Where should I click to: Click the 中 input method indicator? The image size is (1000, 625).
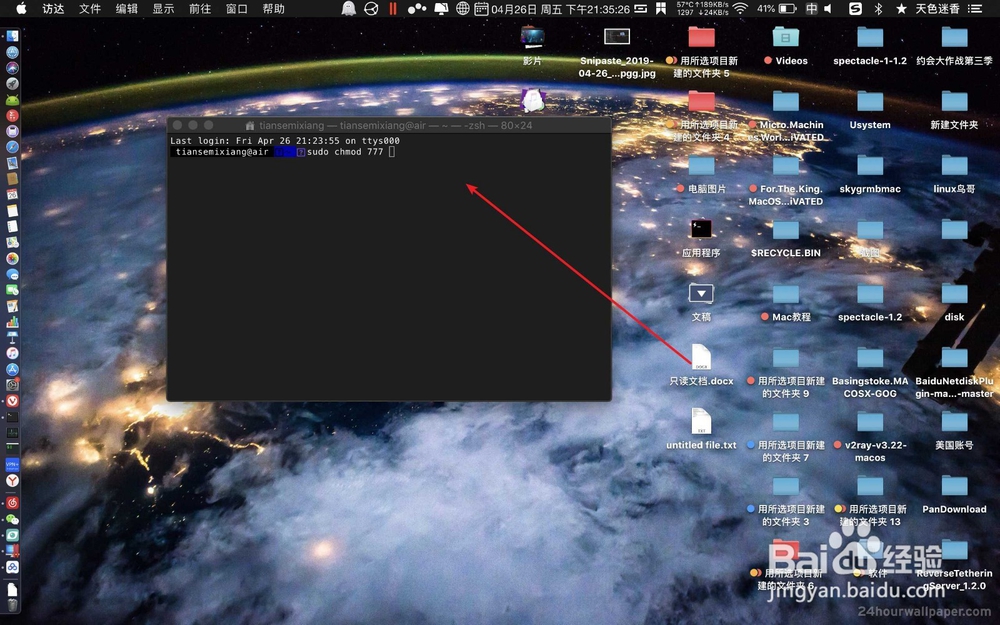[811, 9]
